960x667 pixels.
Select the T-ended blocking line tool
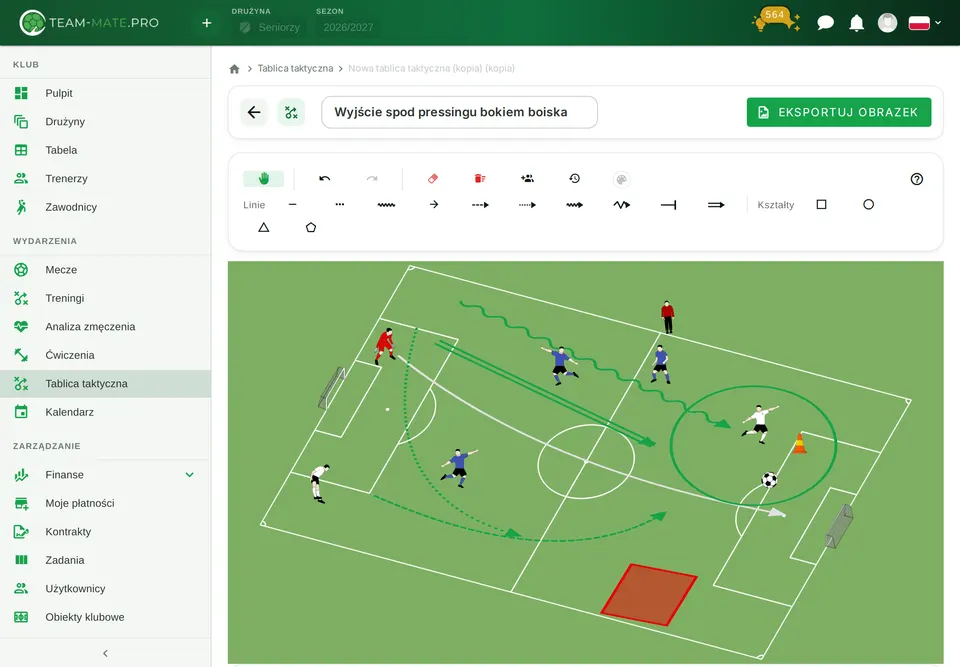669,205
